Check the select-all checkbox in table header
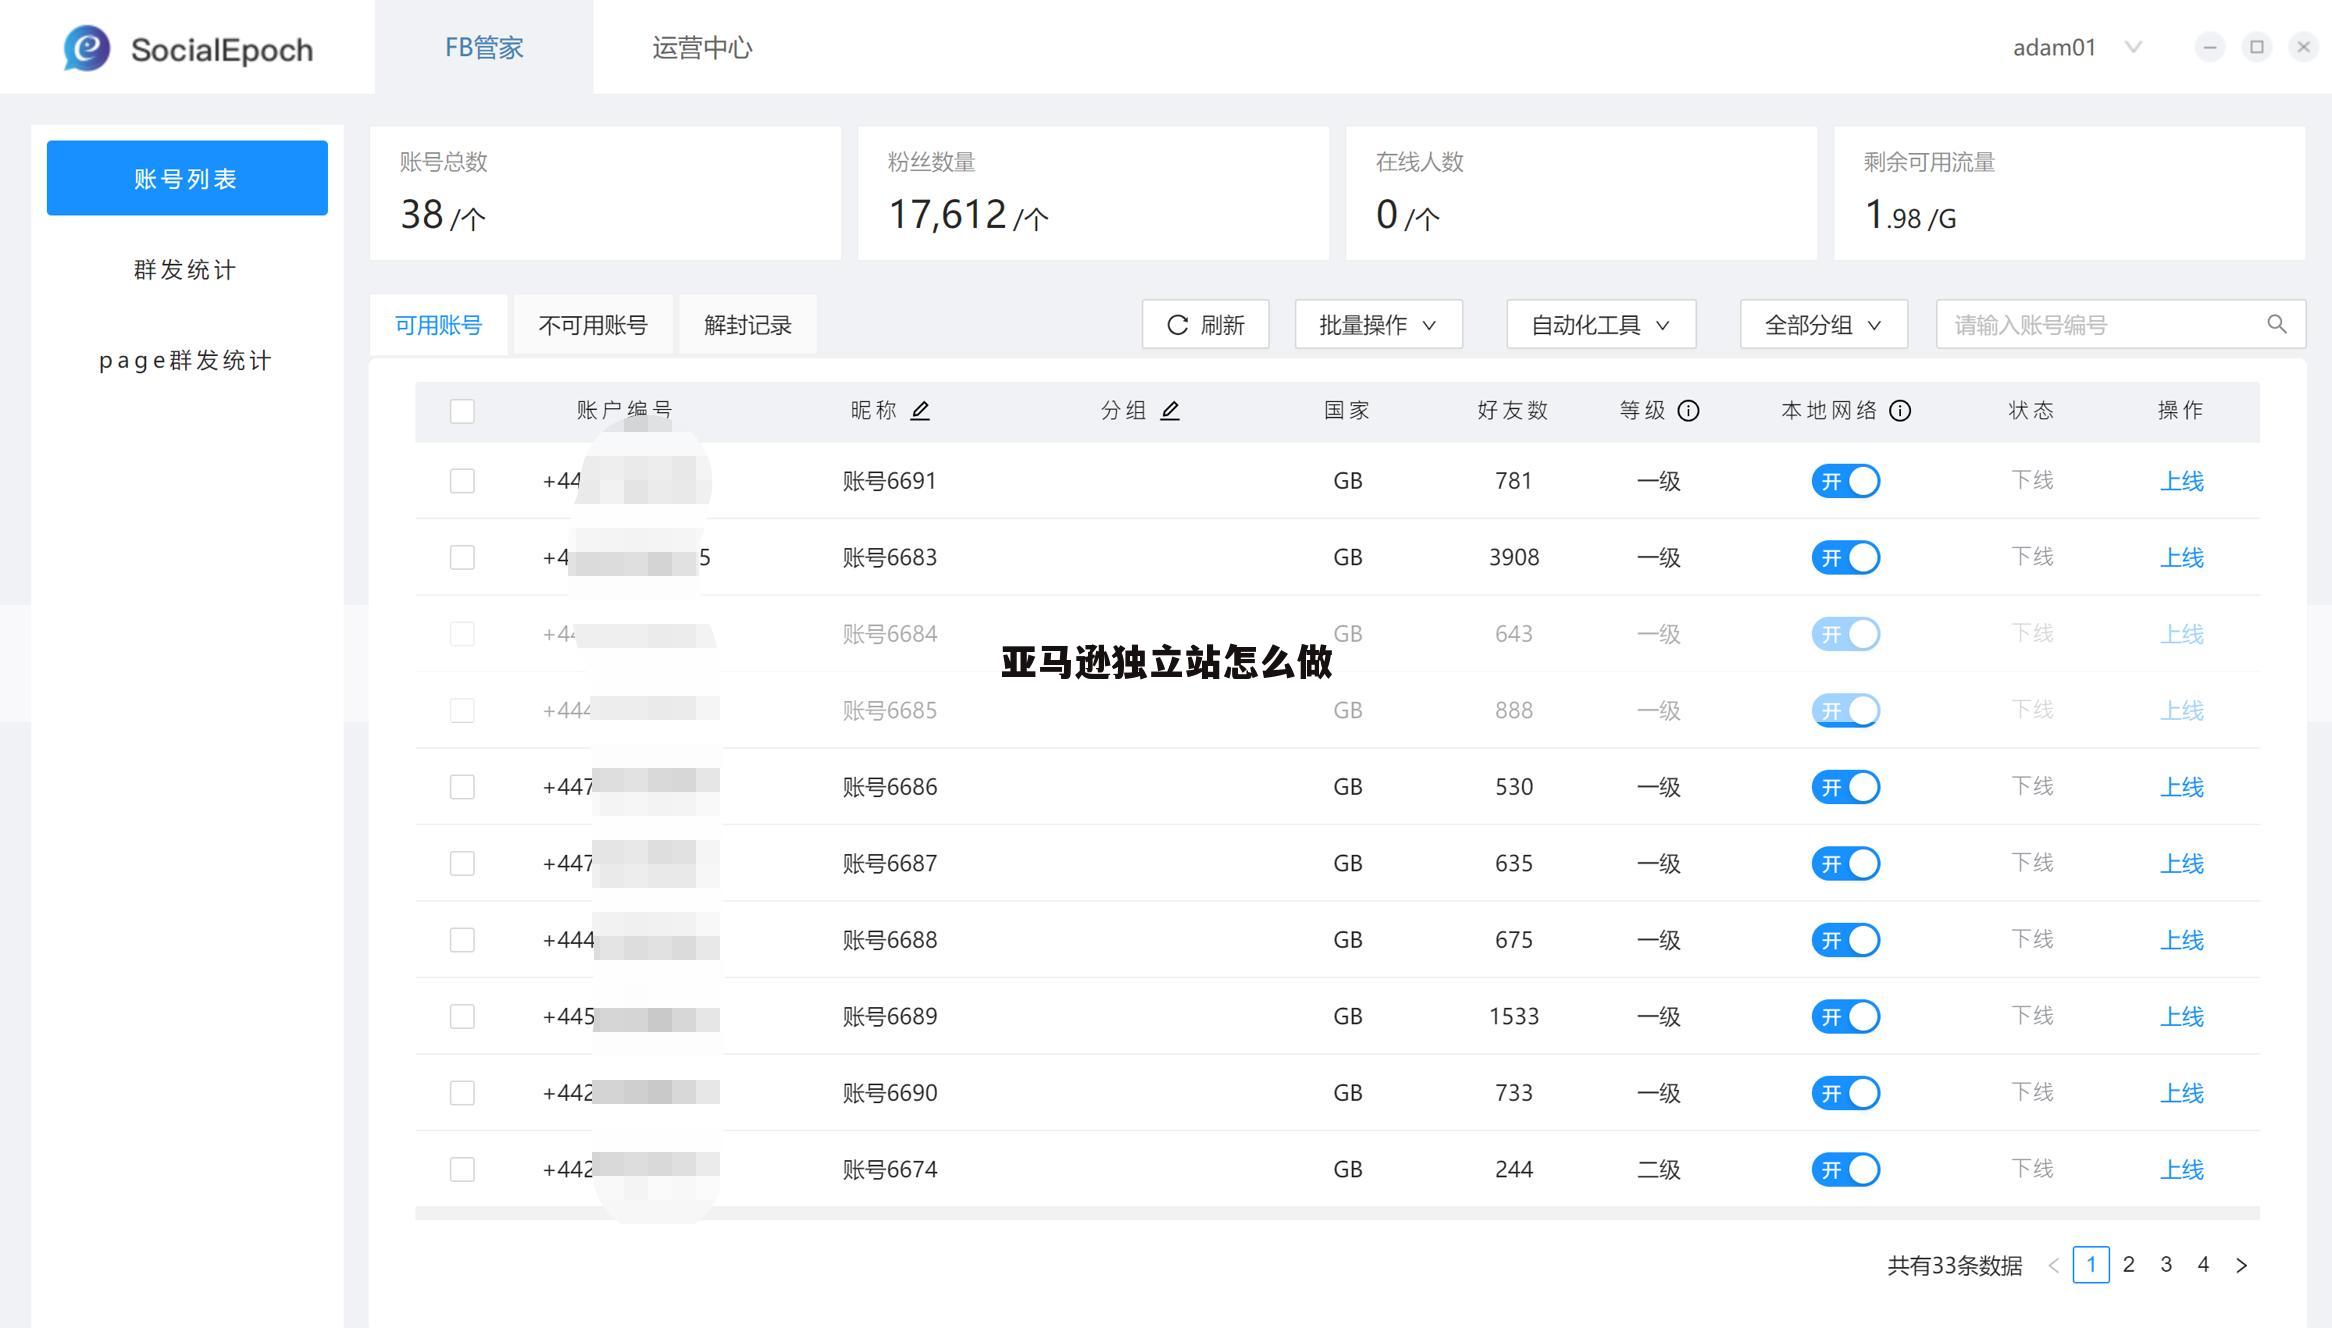 pos(462,410)
